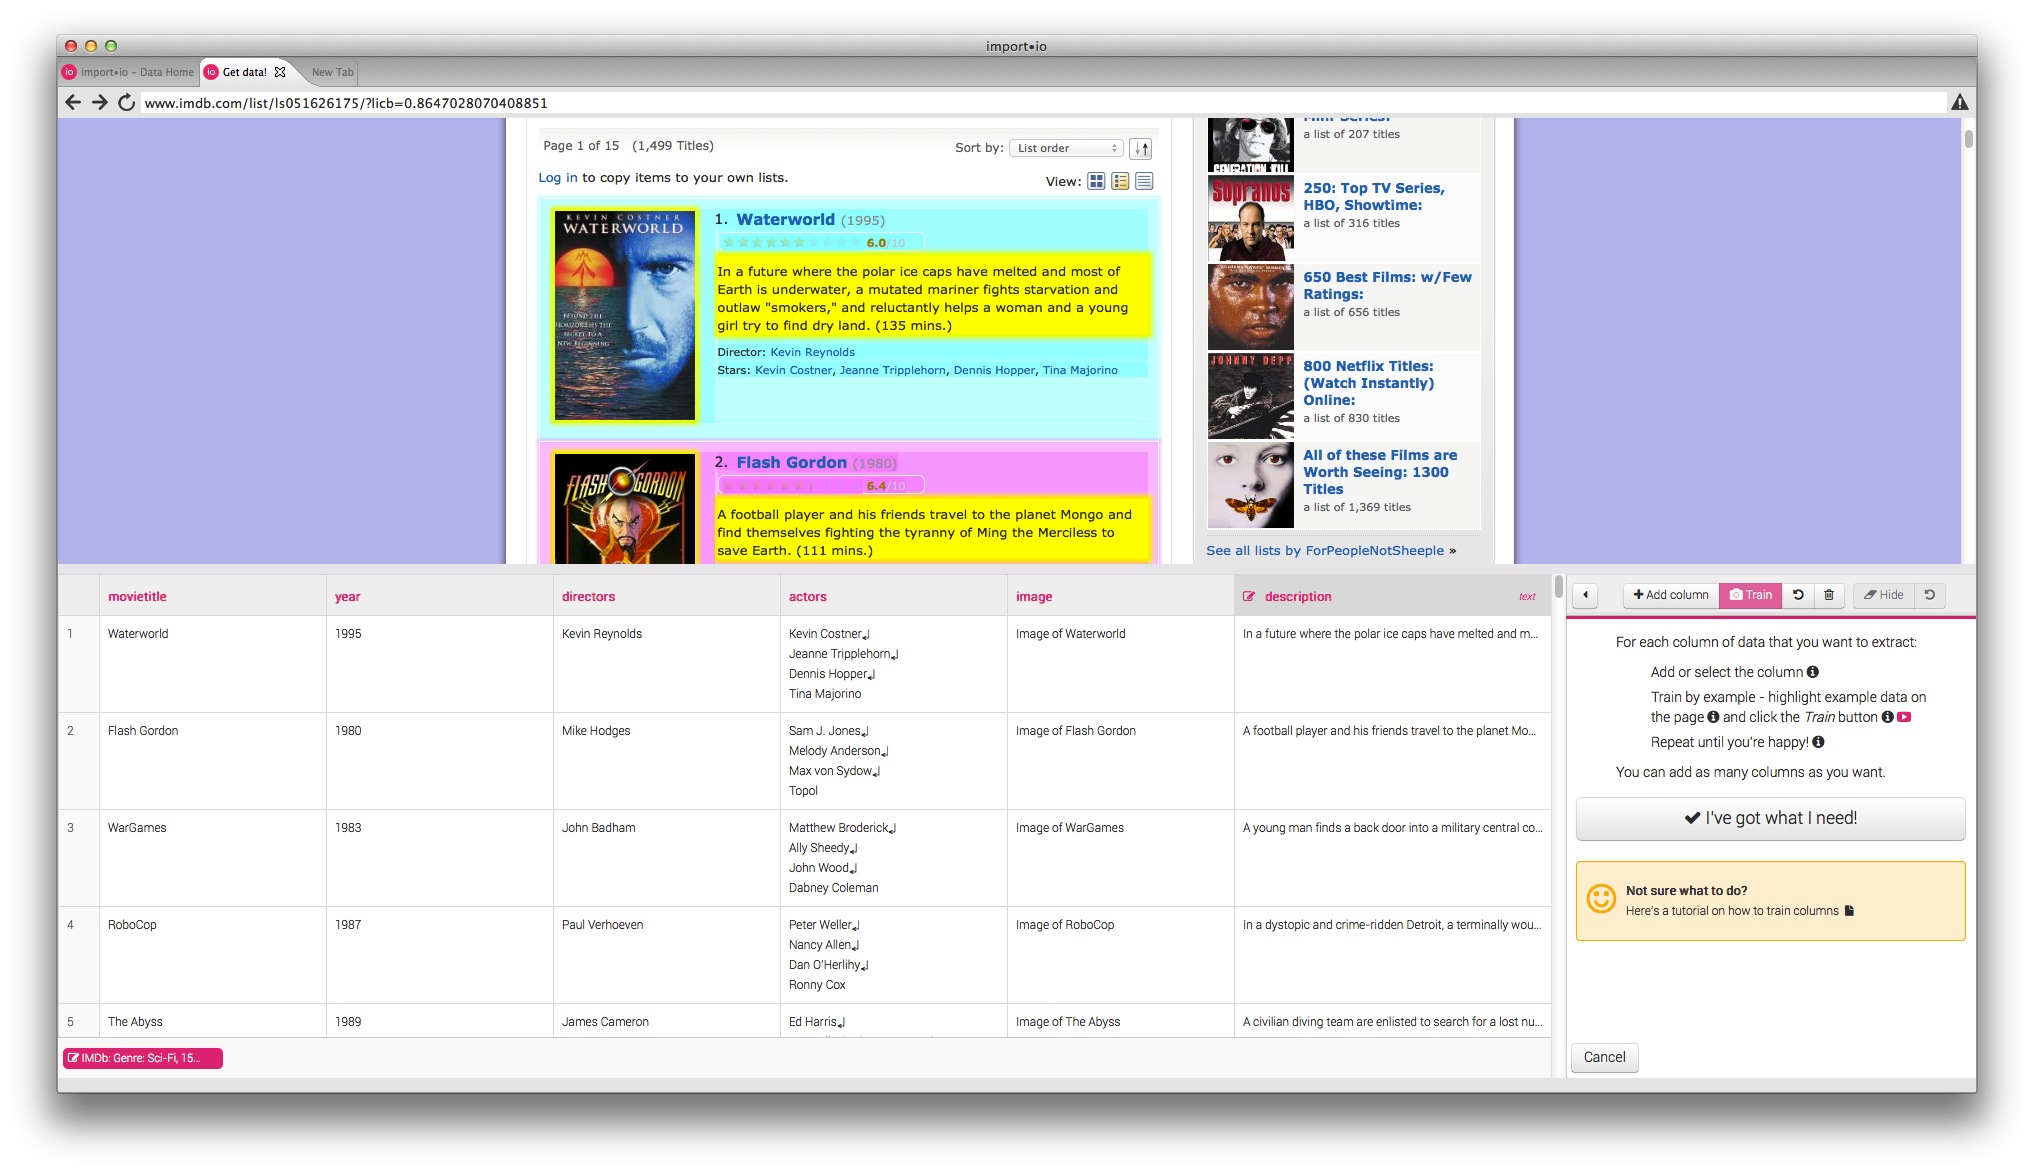Switch to compact text-only view
The height and width of the screenshot is (1172, 2034).
[1144, 181]
